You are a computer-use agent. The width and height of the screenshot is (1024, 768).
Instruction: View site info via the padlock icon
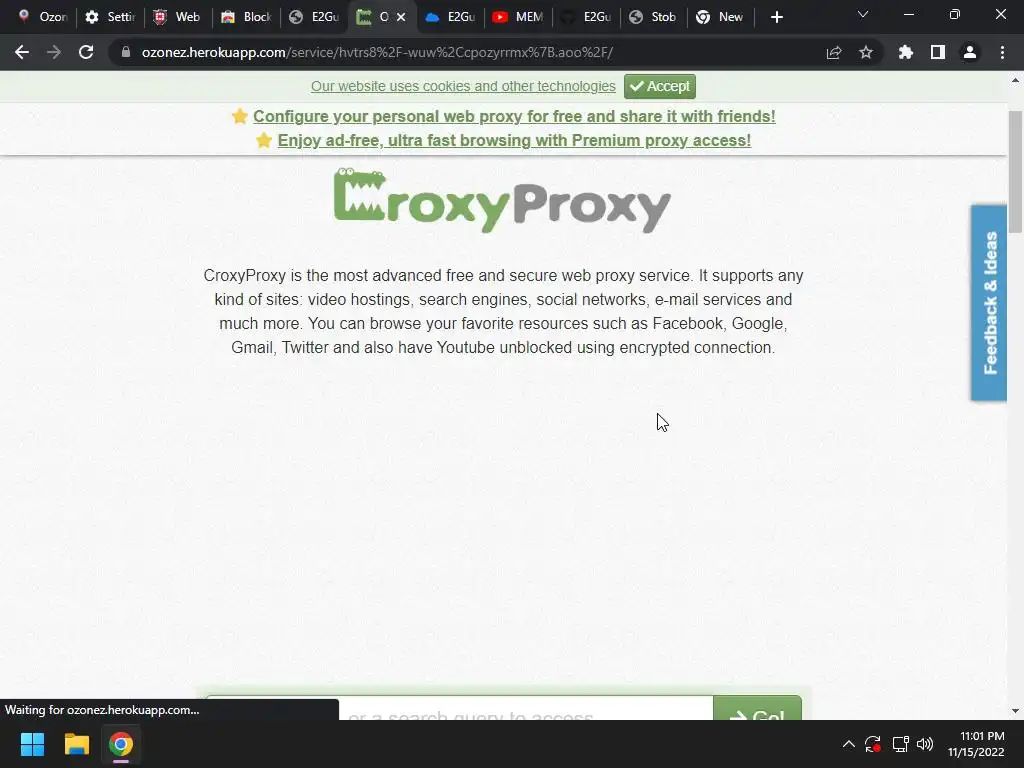click(x=126, y=52)
